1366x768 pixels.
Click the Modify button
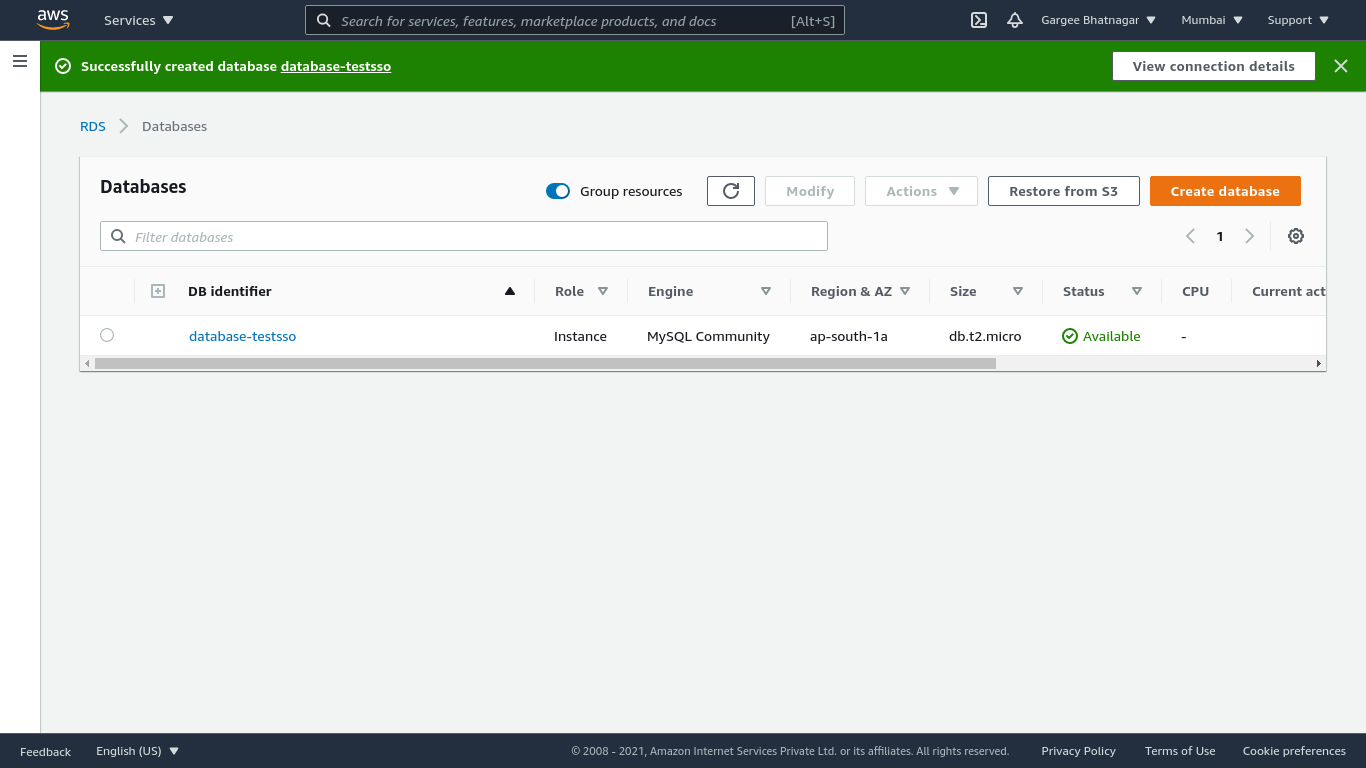point(810,191)
